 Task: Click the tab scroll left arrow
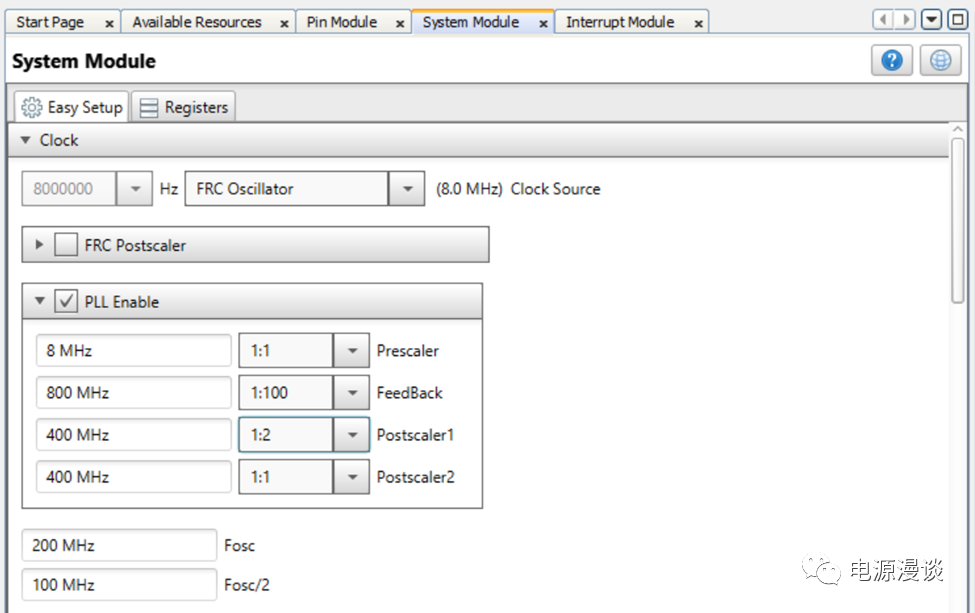coord(884,21)
